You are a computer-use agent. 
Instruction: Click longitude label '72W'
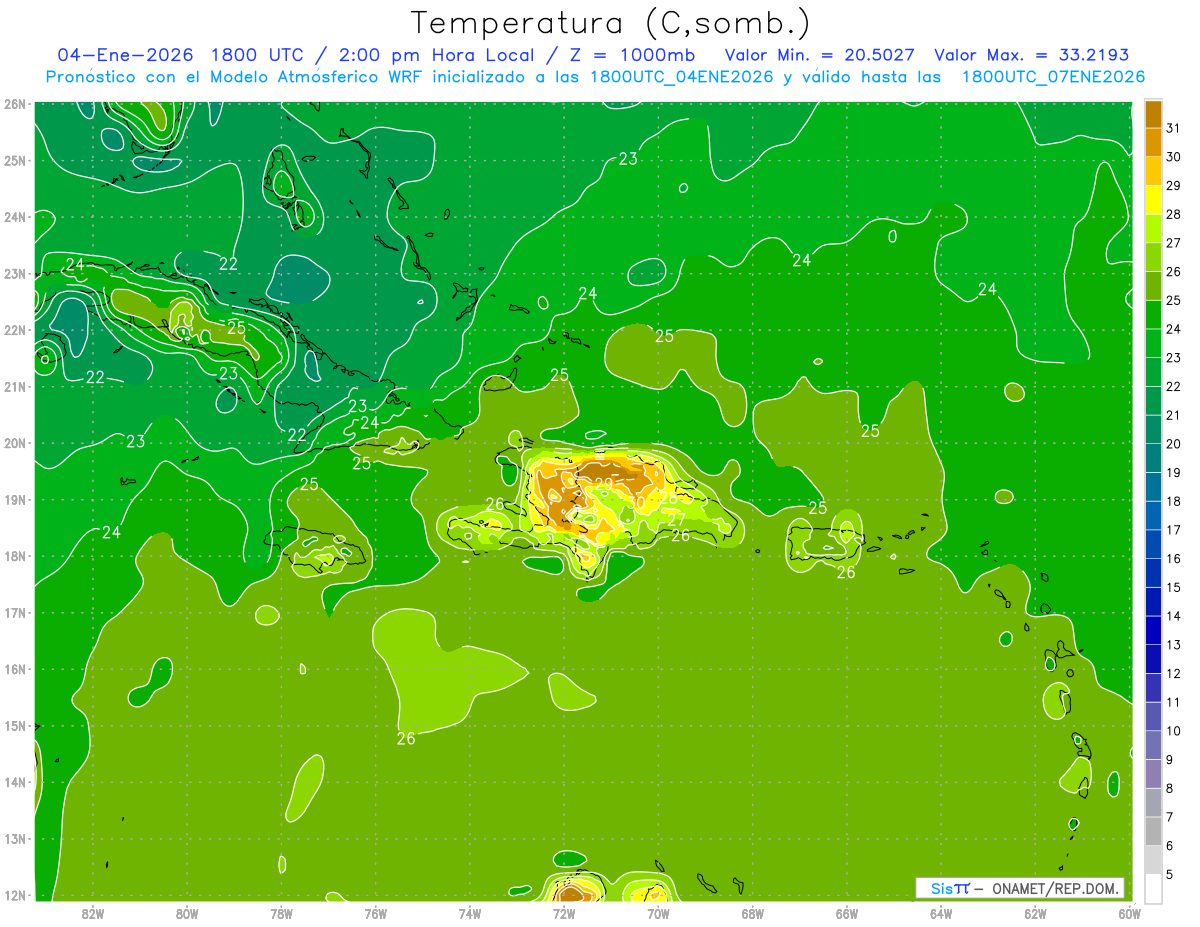564,913
